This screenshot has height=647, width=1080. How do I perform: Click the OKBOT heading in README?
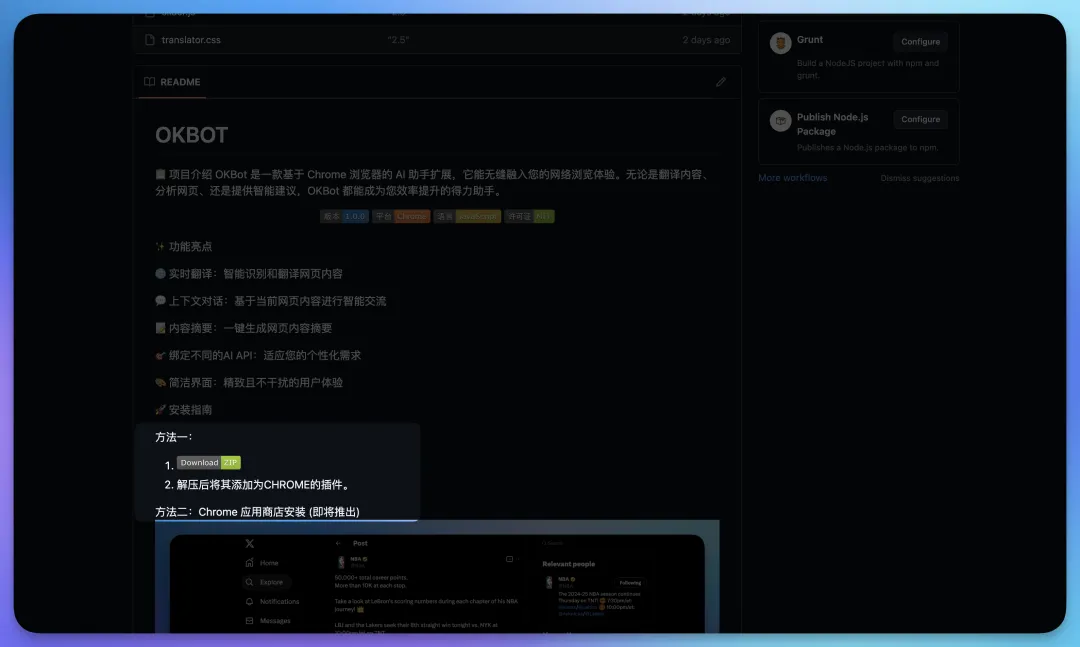click(x=191, y=135)
